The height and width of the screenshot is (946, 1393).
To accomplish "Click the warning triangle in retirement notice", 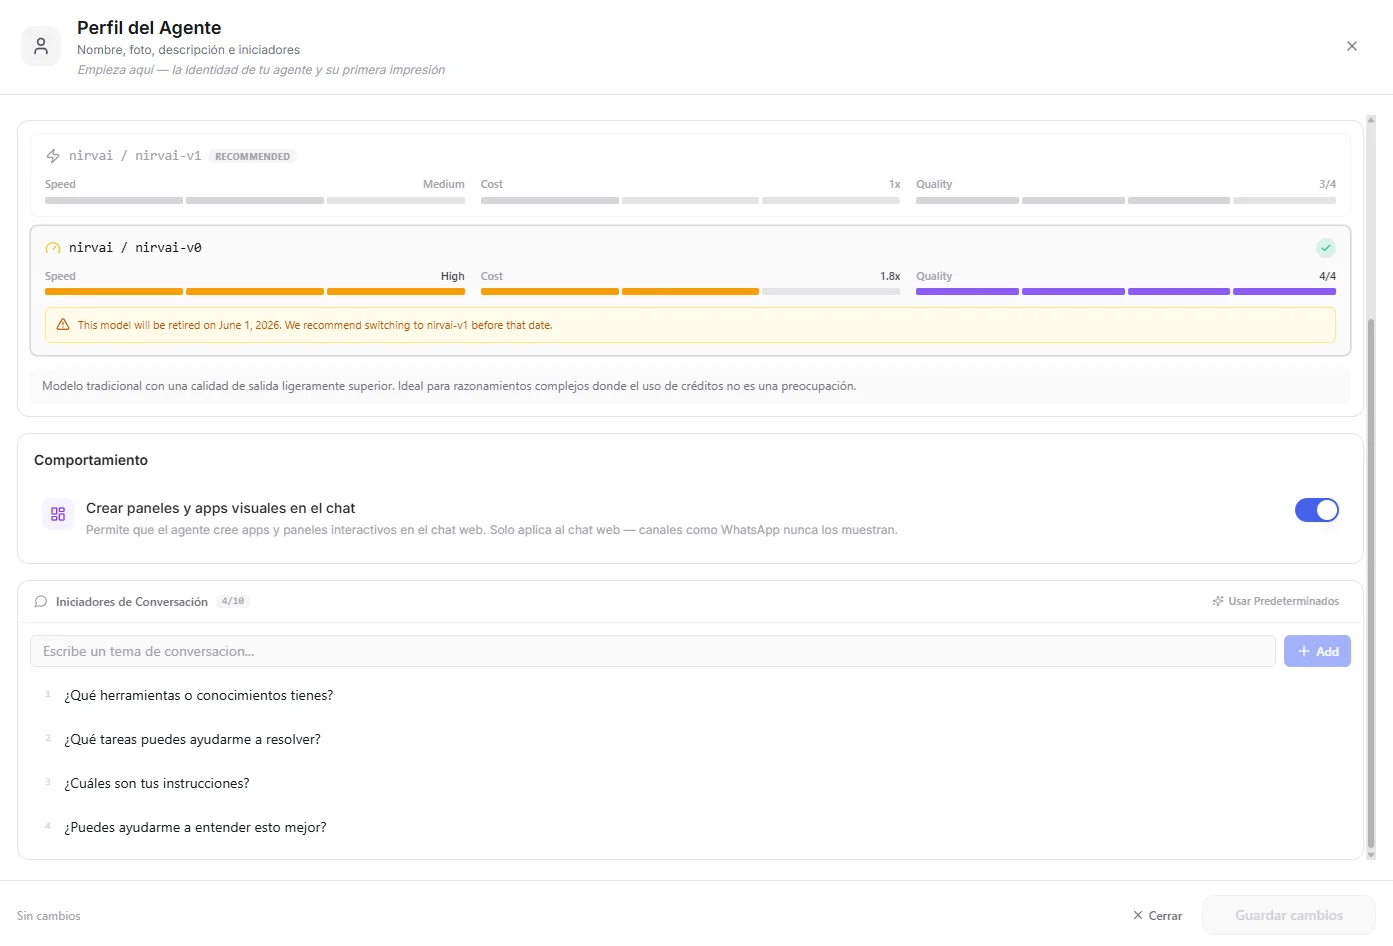I will coord(63,325).
